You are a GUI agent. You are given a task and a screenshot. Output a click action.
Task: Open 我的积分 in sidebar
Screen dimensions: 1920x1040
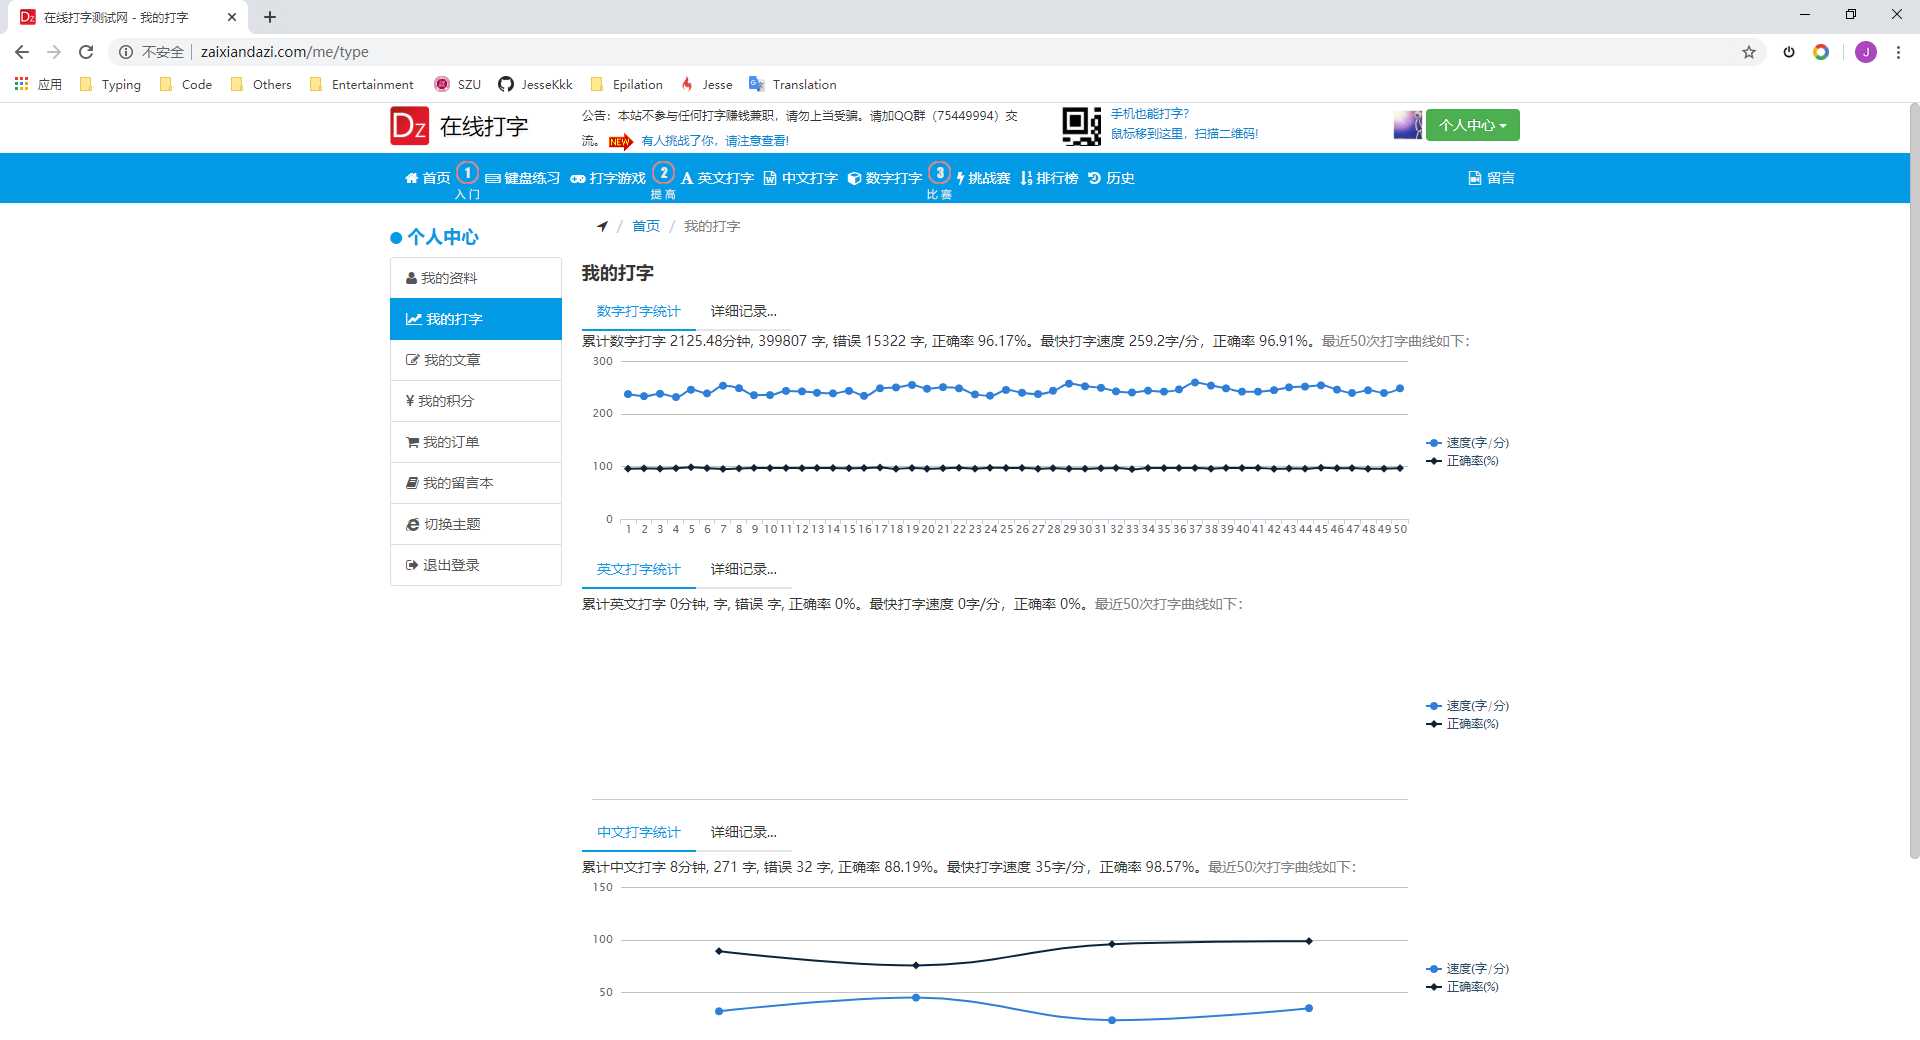click(476, 401)
